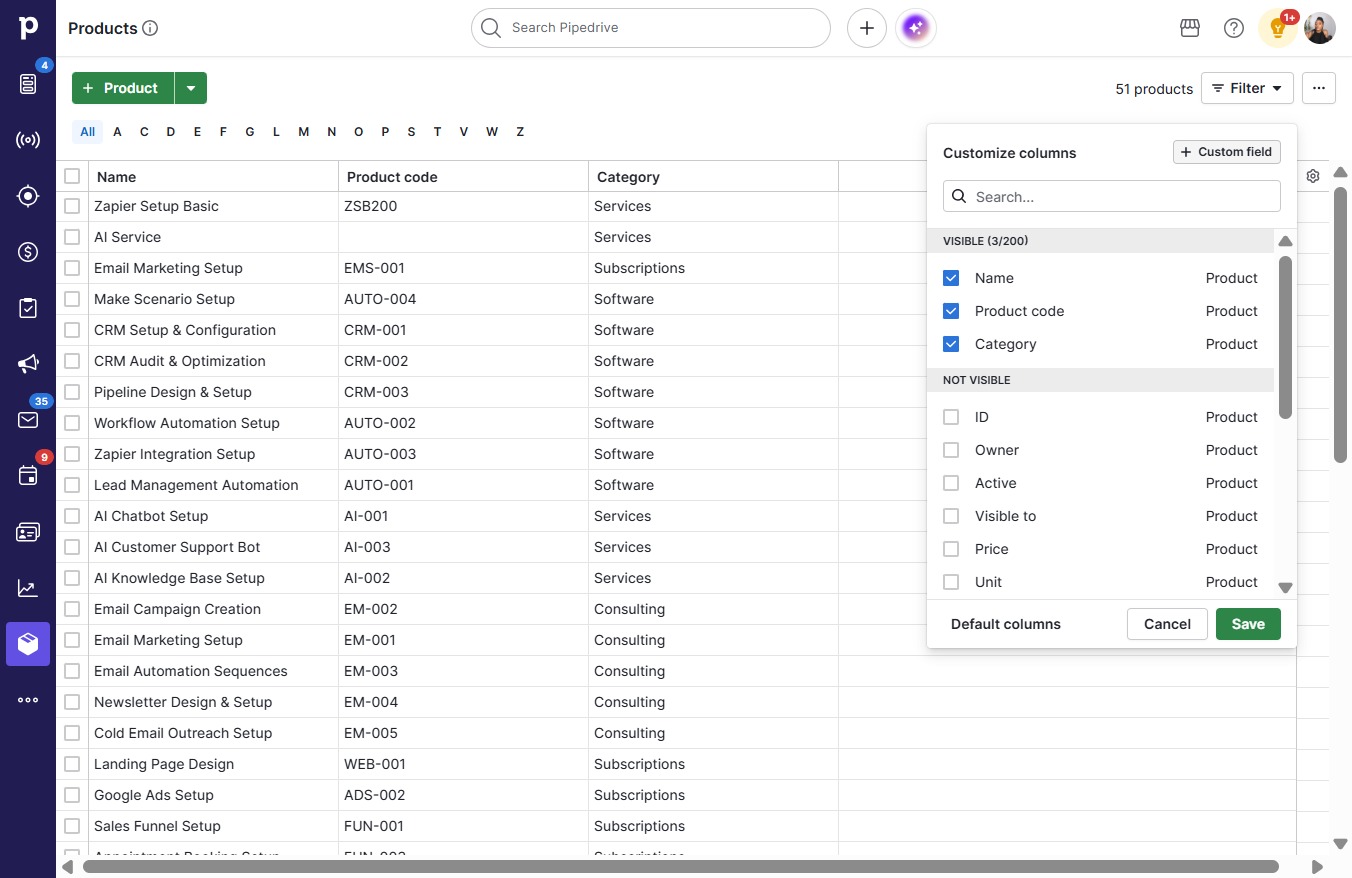Screen dimensions: 1352x878
Task: Click the column list scrollbar thumb
Action: click(x=1285, y=337)
